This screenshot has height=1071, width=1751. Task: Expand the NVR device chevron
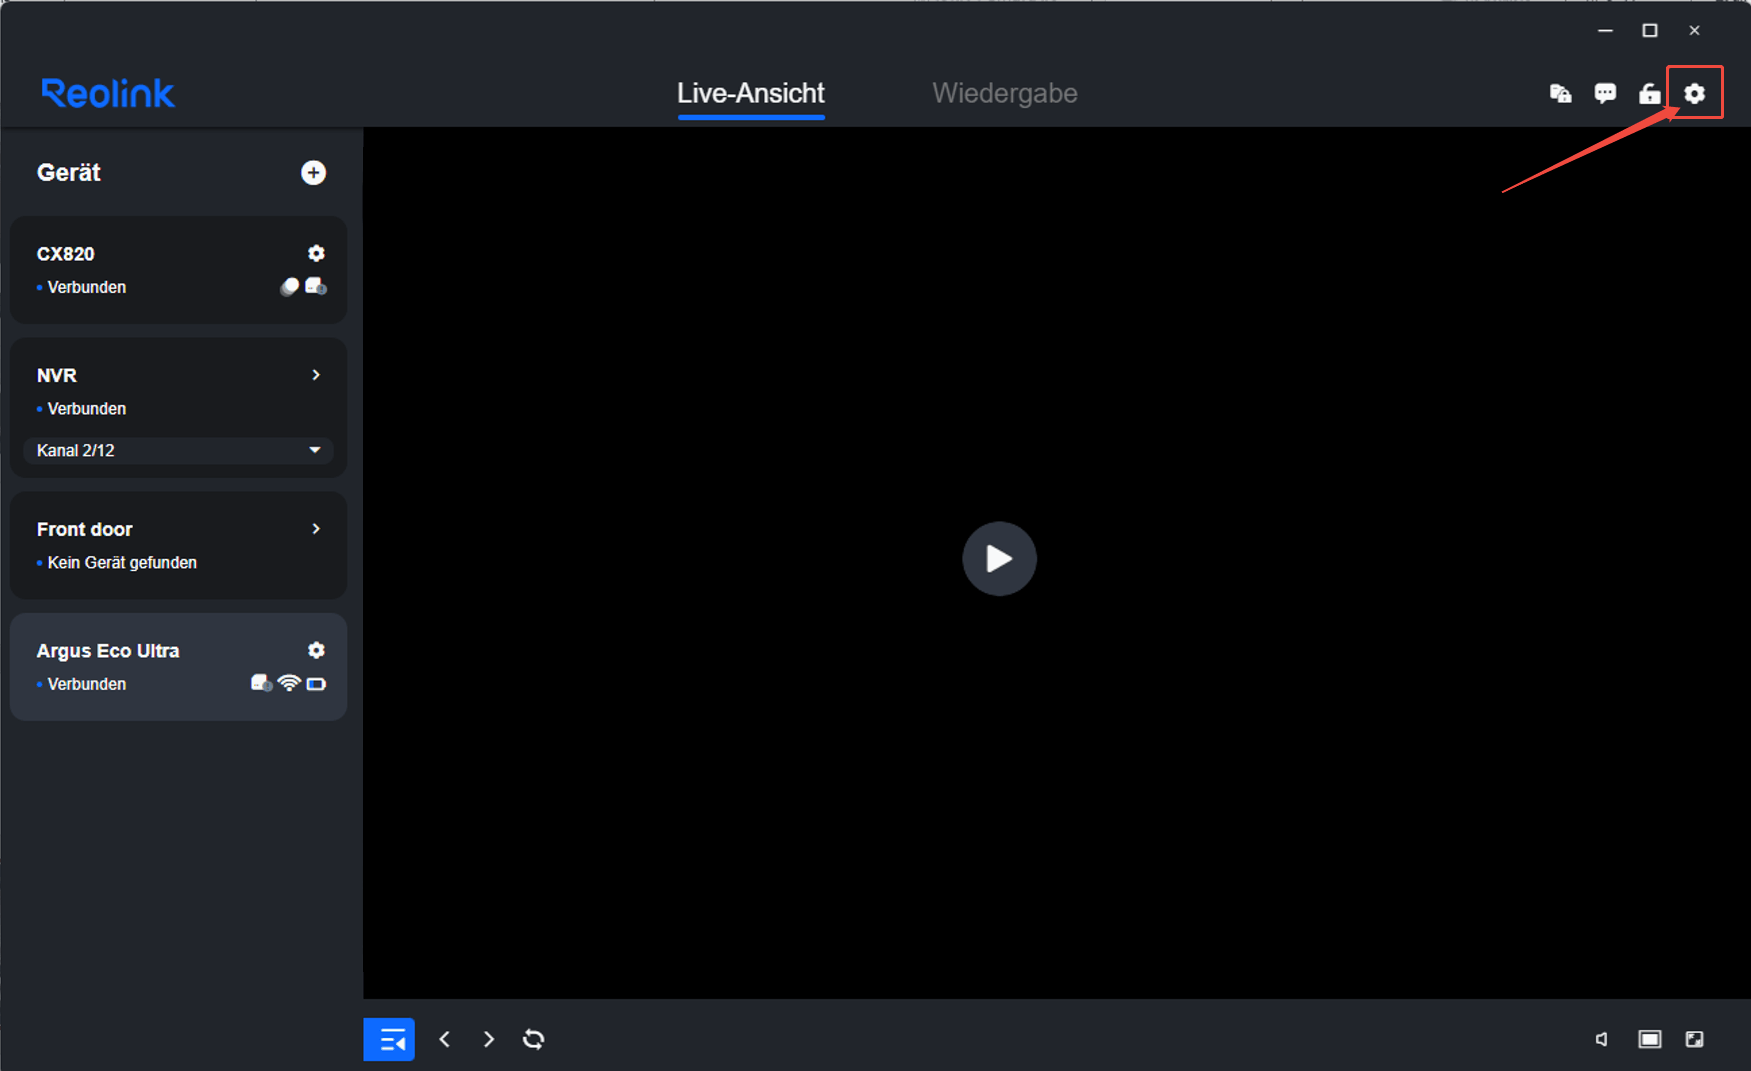316,375
